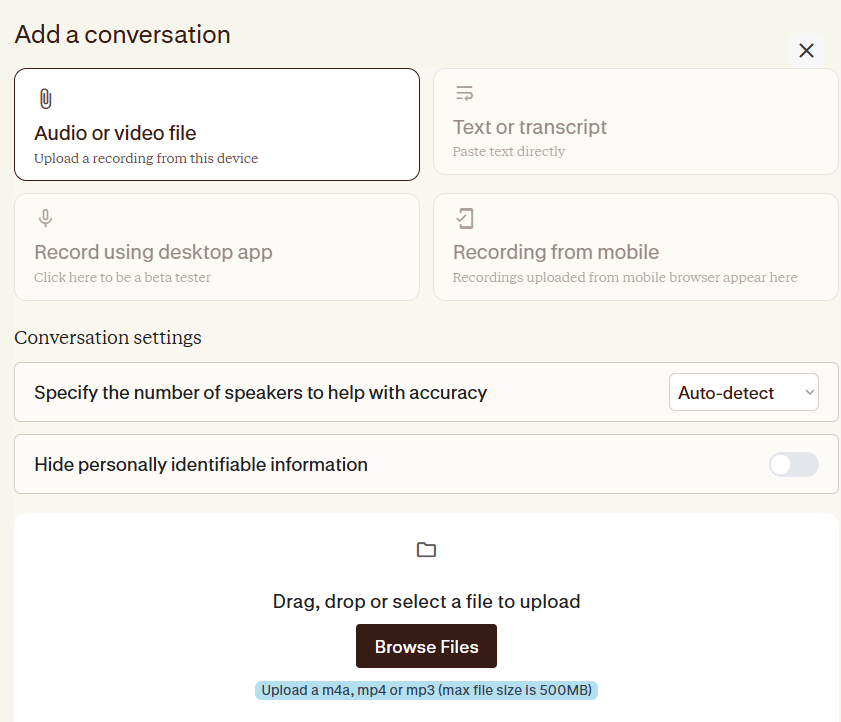841x722 pixels.
Task: Click 'Specify the number of speakers' label
Action: click(261, 393)
